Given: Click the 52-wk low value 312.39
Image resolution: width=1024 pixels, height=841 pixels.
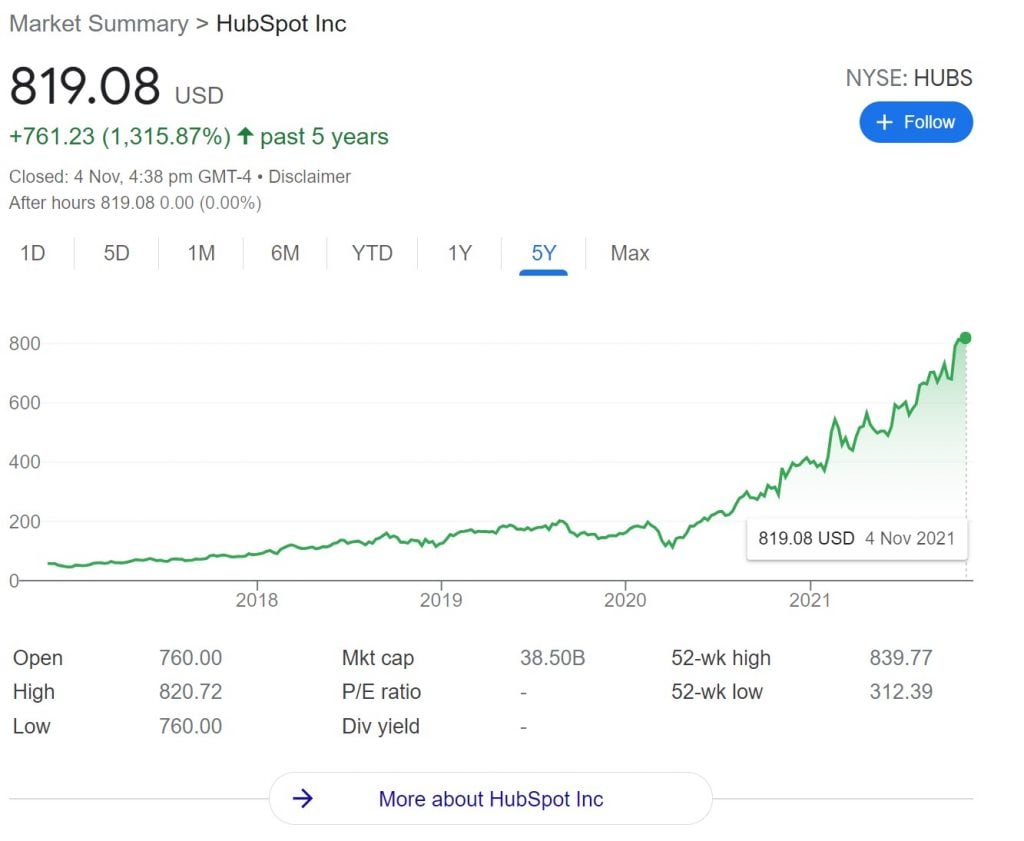Looking at the screenshot, I should point(901,691).
